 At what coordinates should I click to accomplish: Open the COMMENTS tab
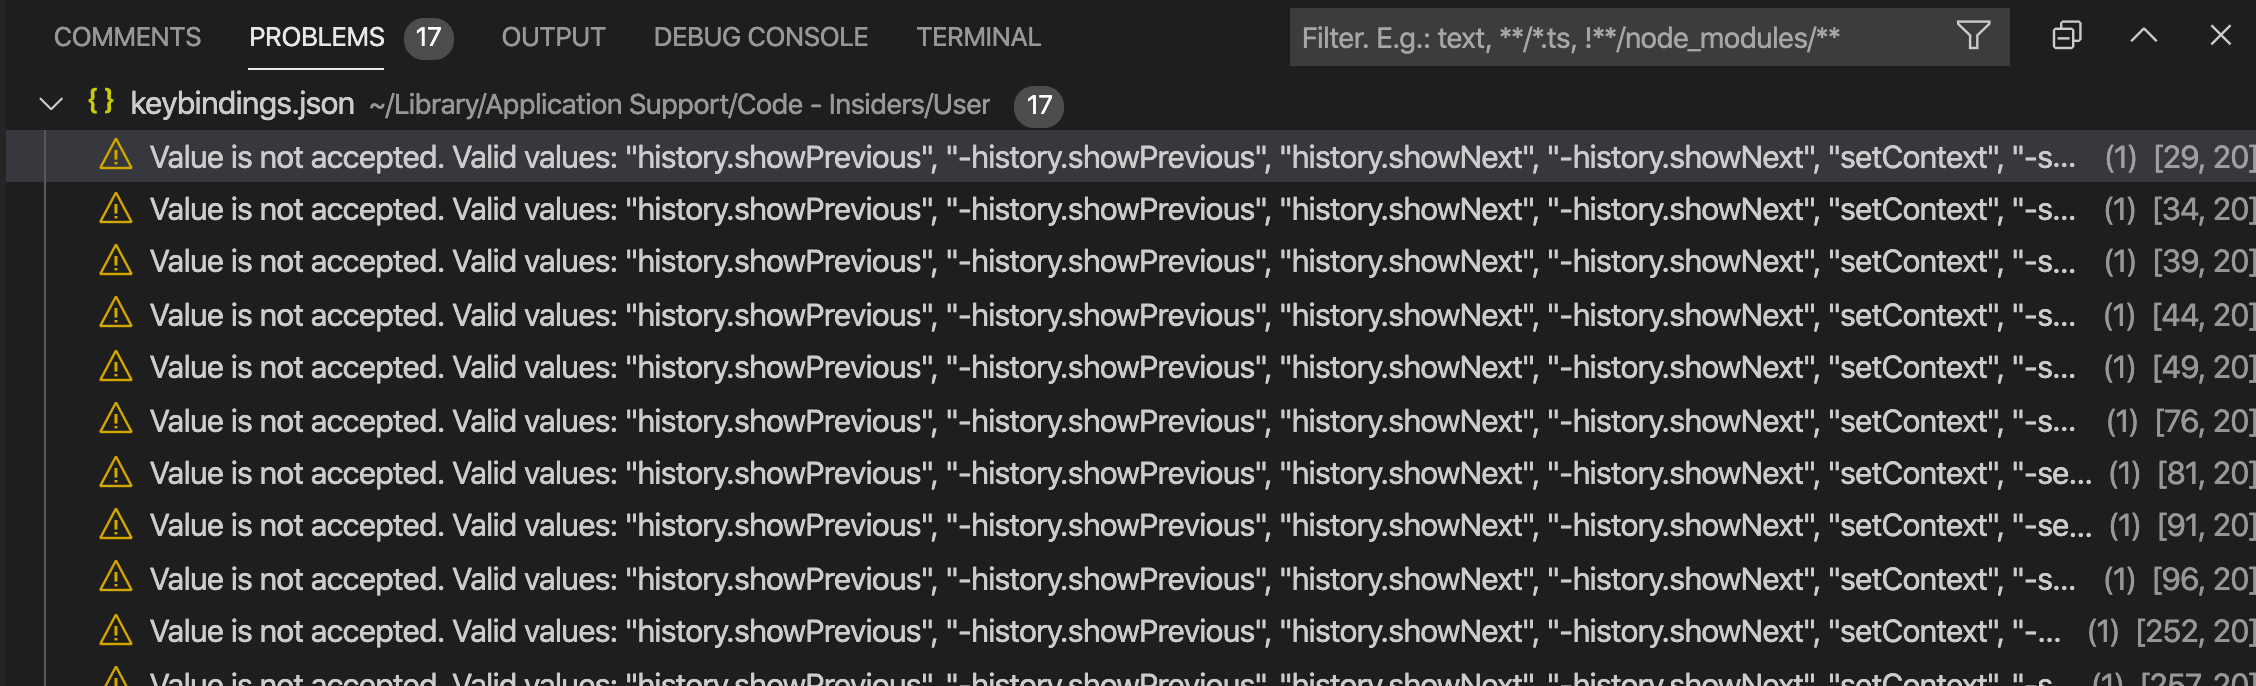click(x=127, y=36)
